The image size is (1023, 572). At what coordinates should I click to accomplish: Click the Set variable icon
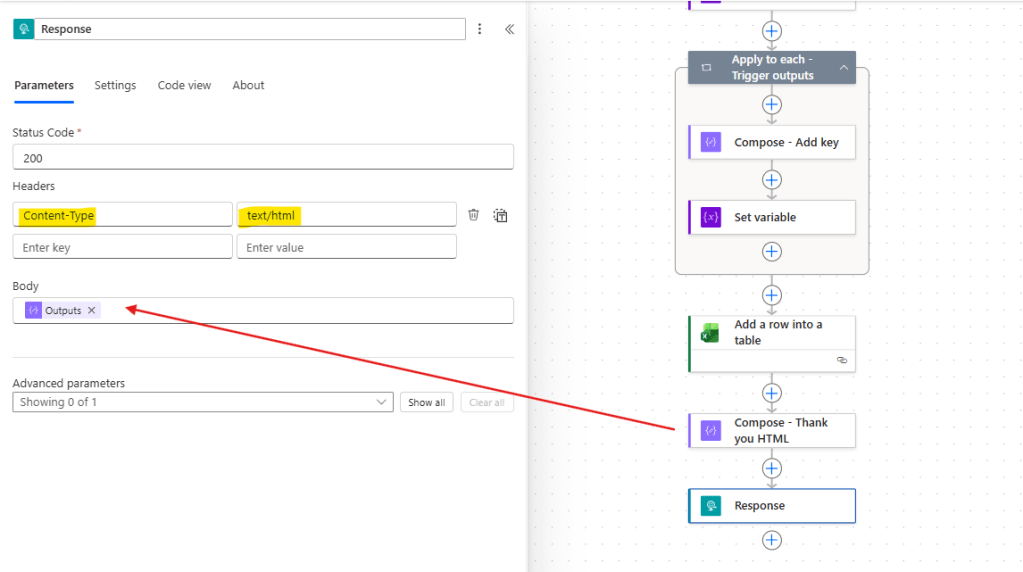[x=710, y=217]
